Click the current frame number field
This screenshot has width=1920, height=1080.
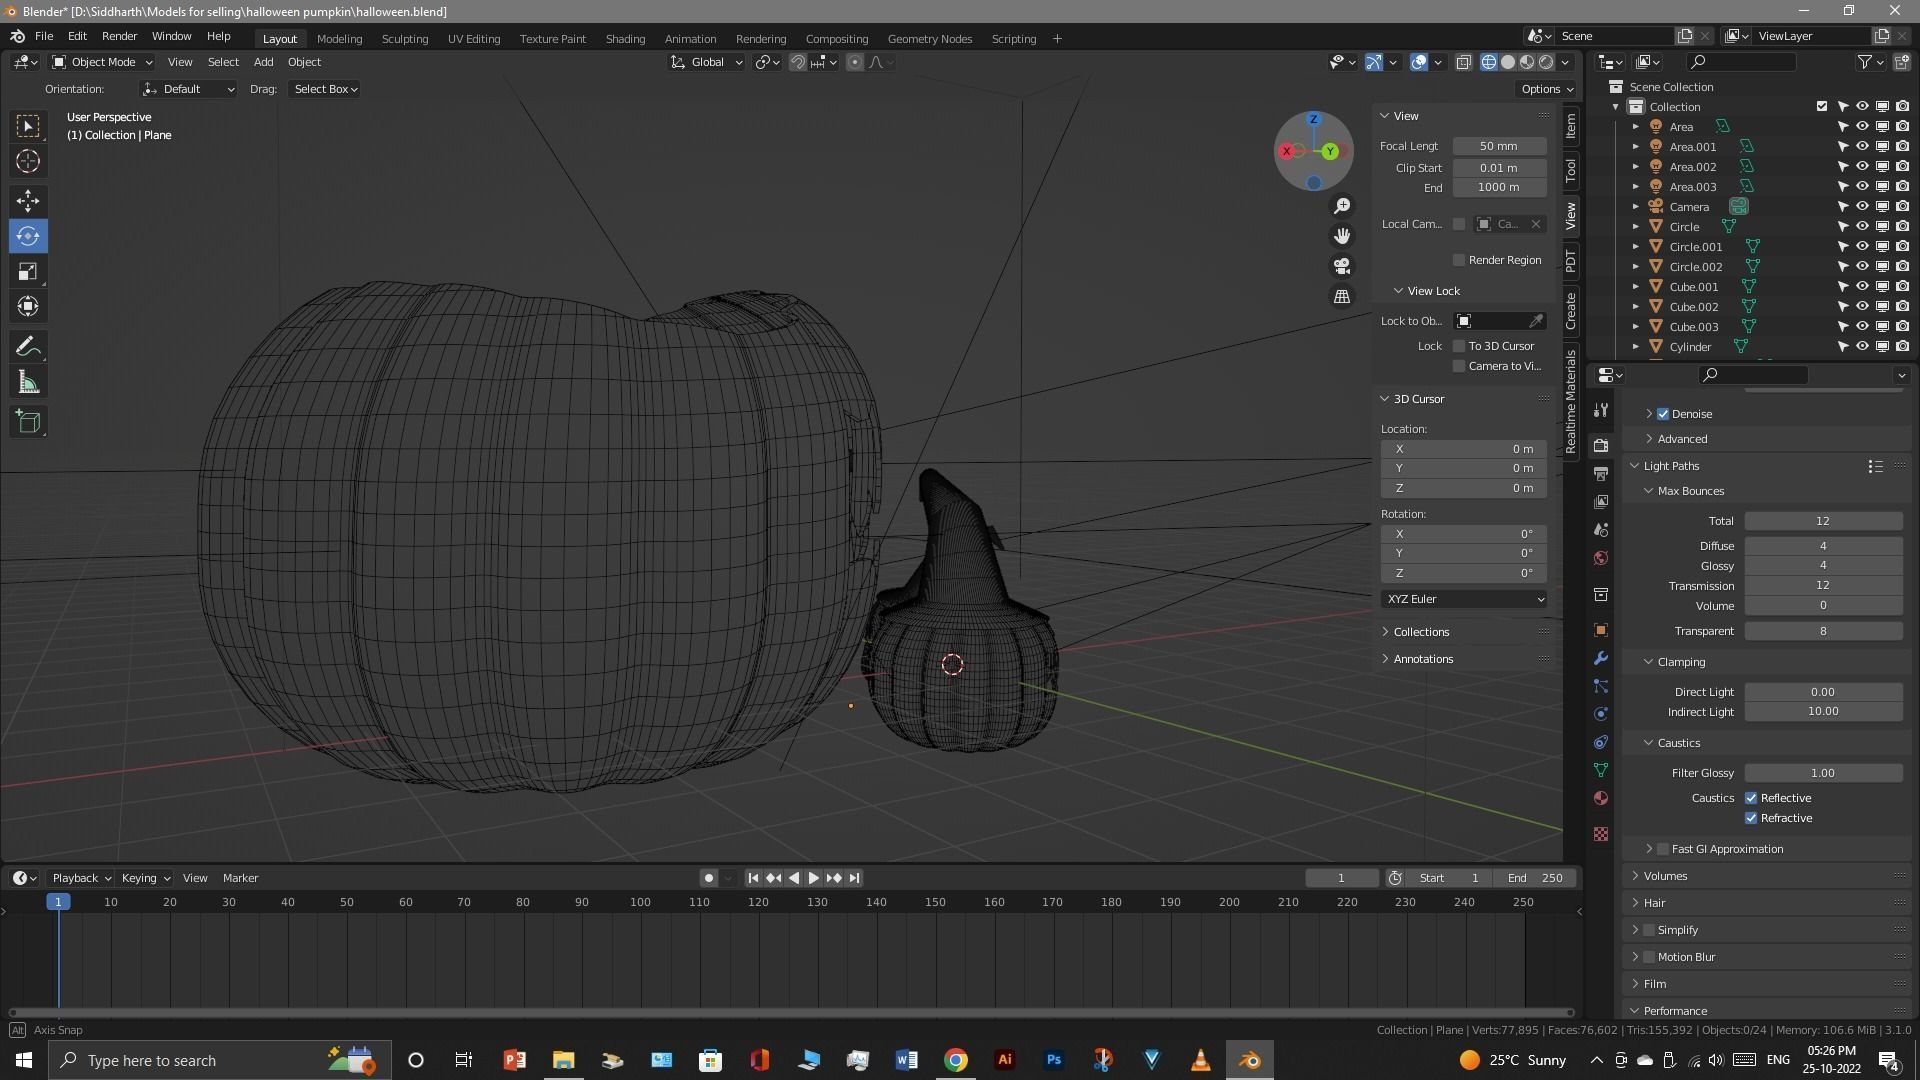click(x=1341, y=878)
